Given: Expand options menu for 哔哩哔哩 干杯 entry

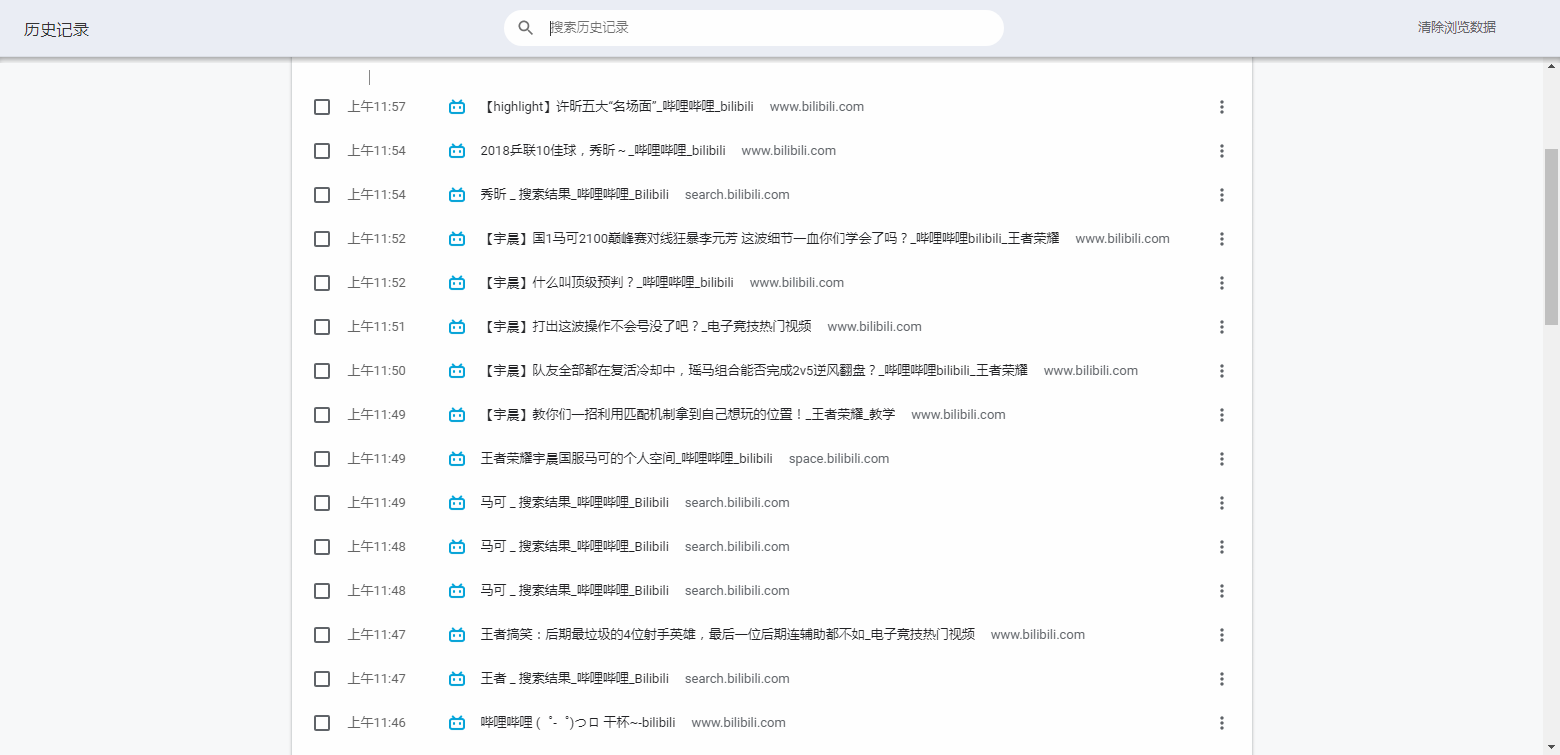Looking at the screenshot, I should coord(1221,723).
